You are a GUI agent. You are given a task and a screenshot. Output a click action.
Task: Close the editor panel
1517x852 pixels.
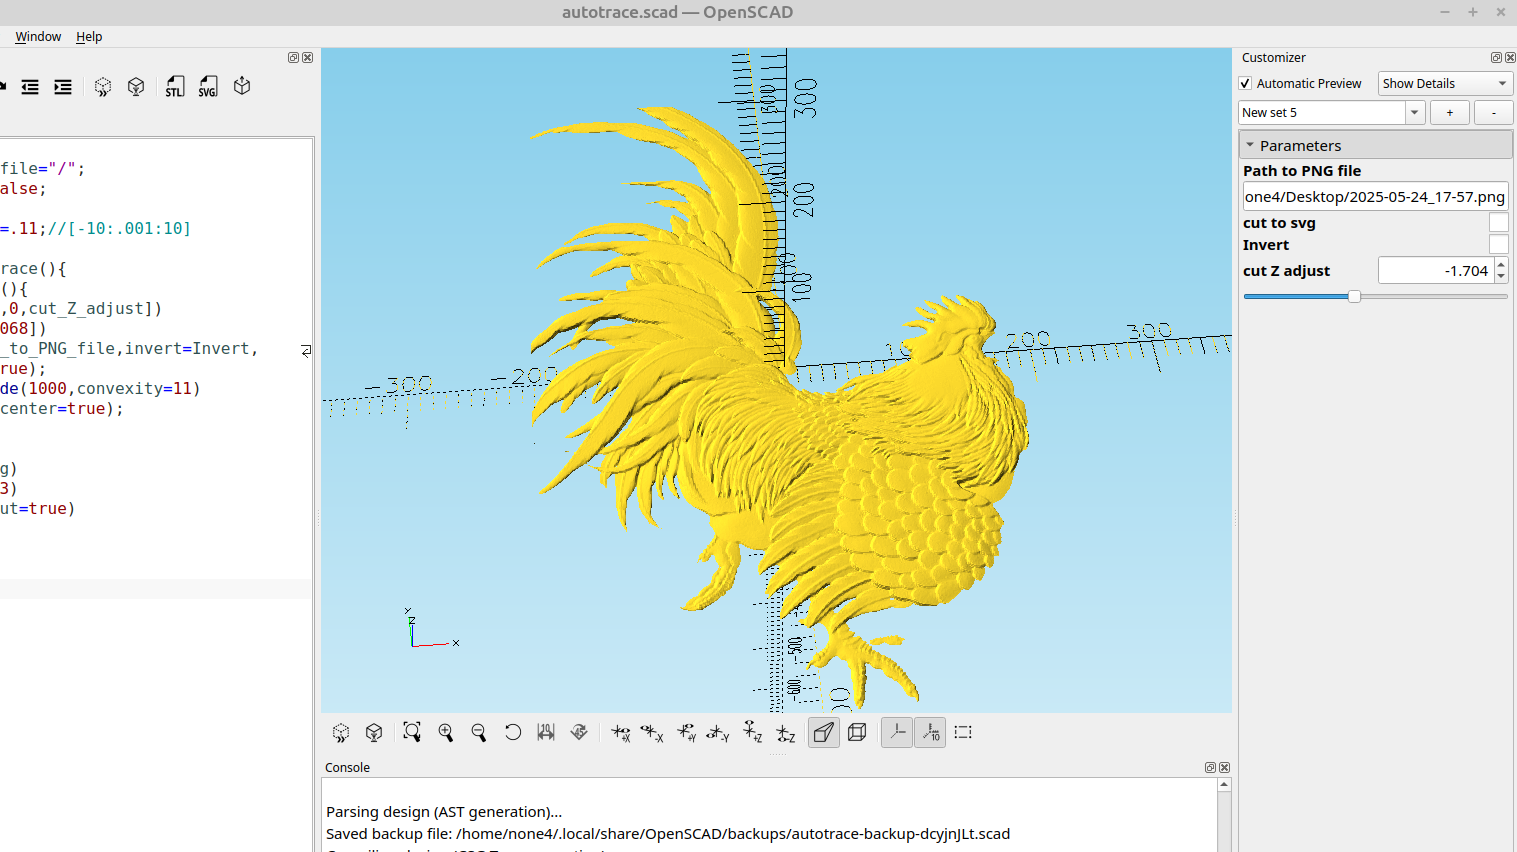[307, 58]
